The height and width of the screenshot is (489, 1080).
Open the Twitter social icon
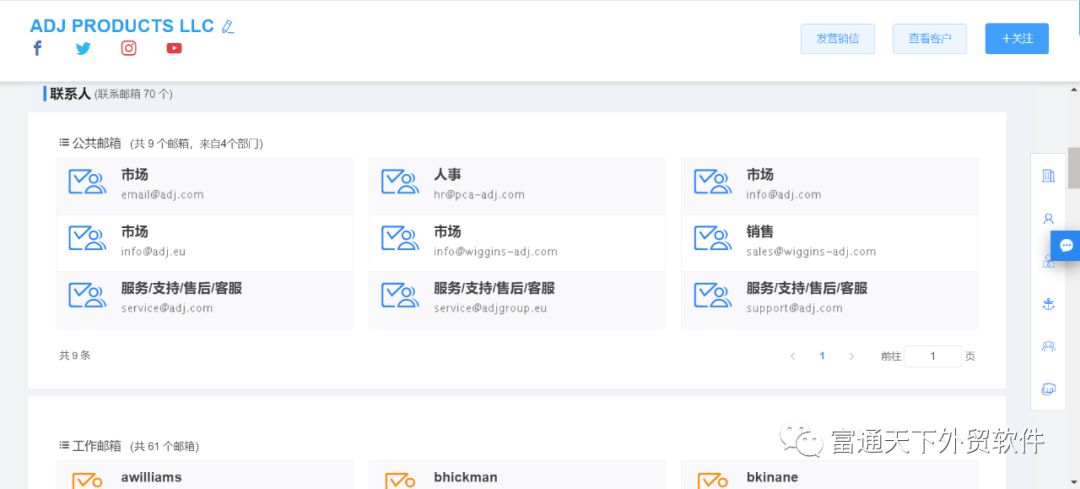coord(83,48)
